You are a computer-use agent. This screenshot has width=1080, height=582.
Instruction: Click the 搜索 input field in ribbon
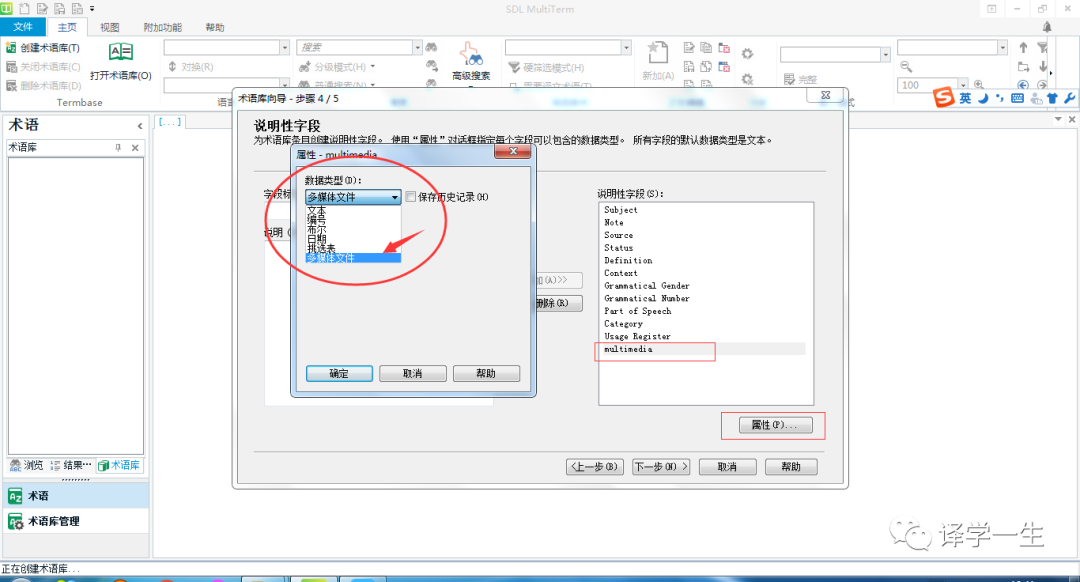pos(354,47)
